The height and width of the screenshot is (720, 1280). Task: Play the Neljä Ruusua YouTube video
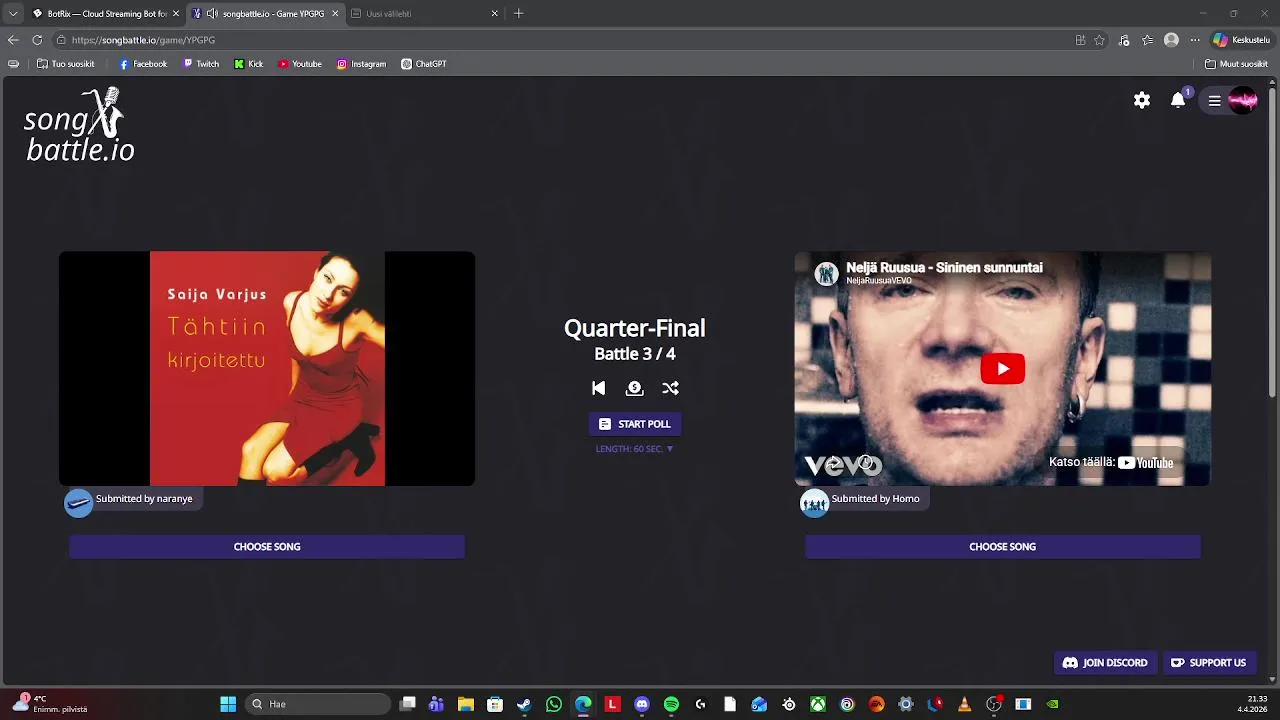1002,368
